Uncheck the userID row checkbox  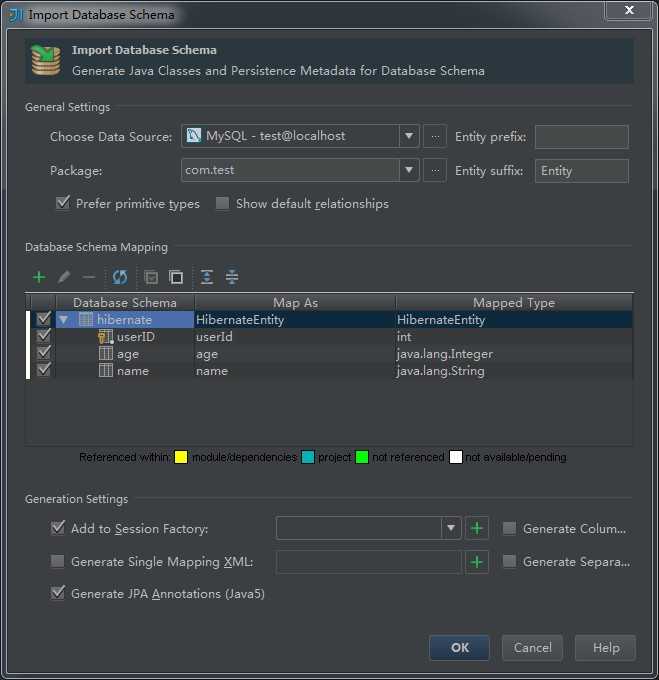coord(44,337)
